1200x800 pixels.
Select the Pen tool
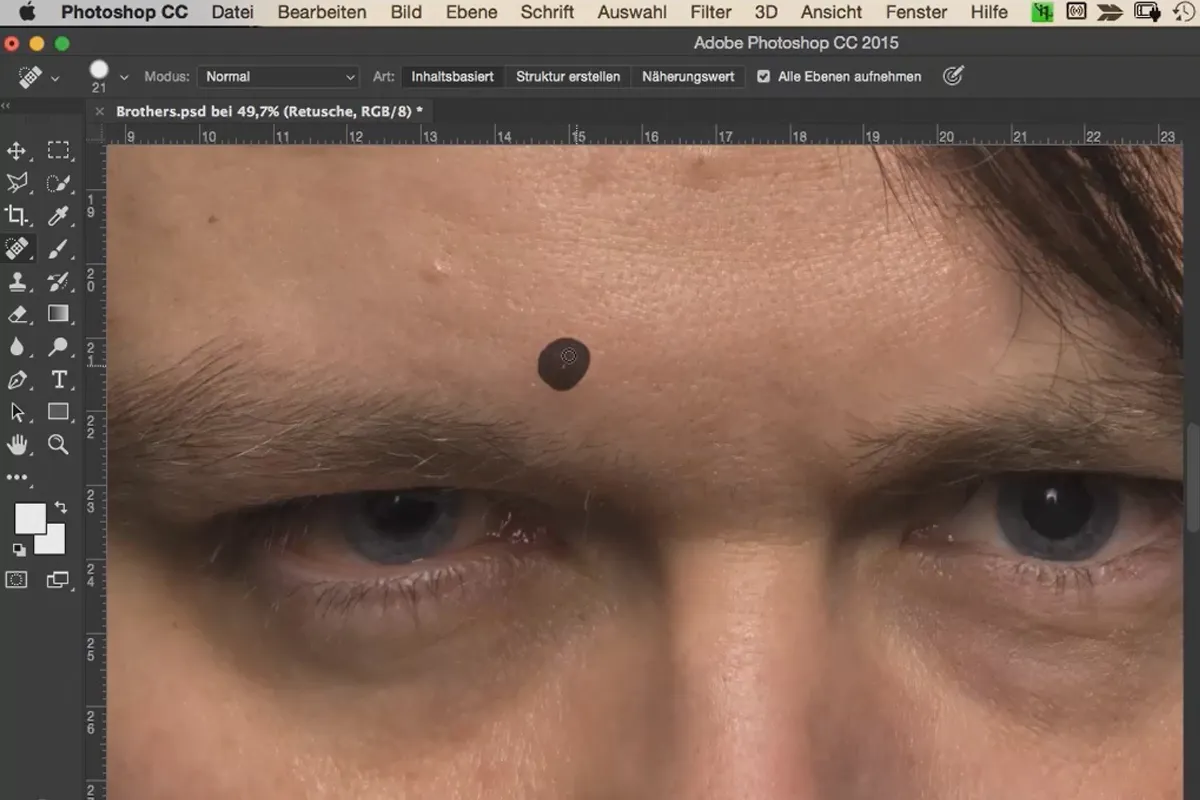pos(17,380)
